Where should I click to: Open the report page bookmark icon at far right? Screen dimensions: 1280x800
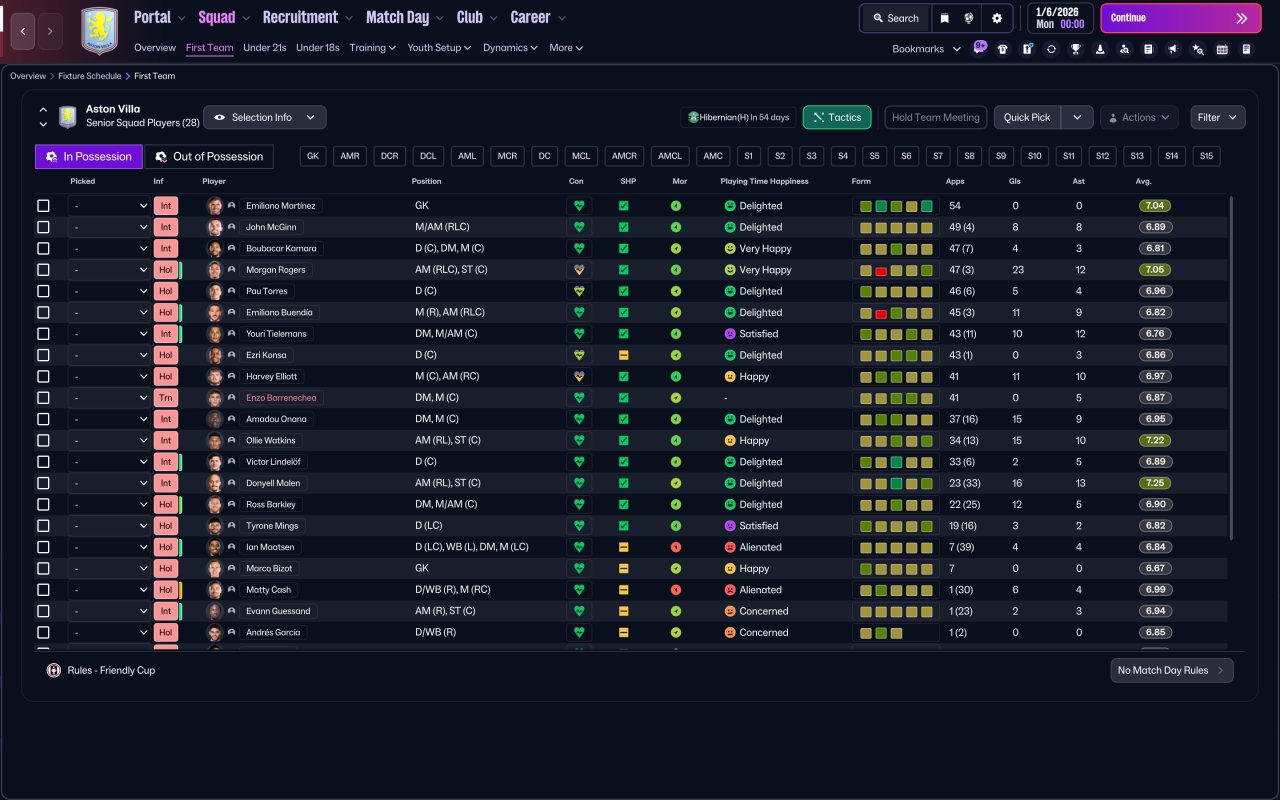tap(1246, 48)
